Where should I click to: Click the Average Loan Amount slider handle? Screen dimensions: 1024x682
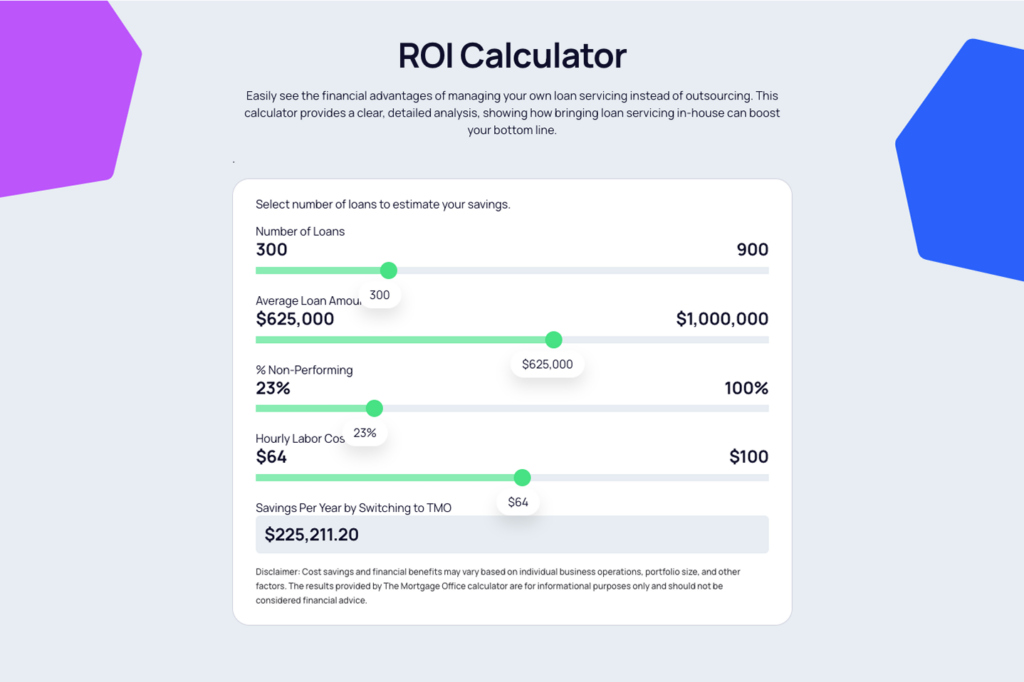pyautogui.click(x=553, y=339)
